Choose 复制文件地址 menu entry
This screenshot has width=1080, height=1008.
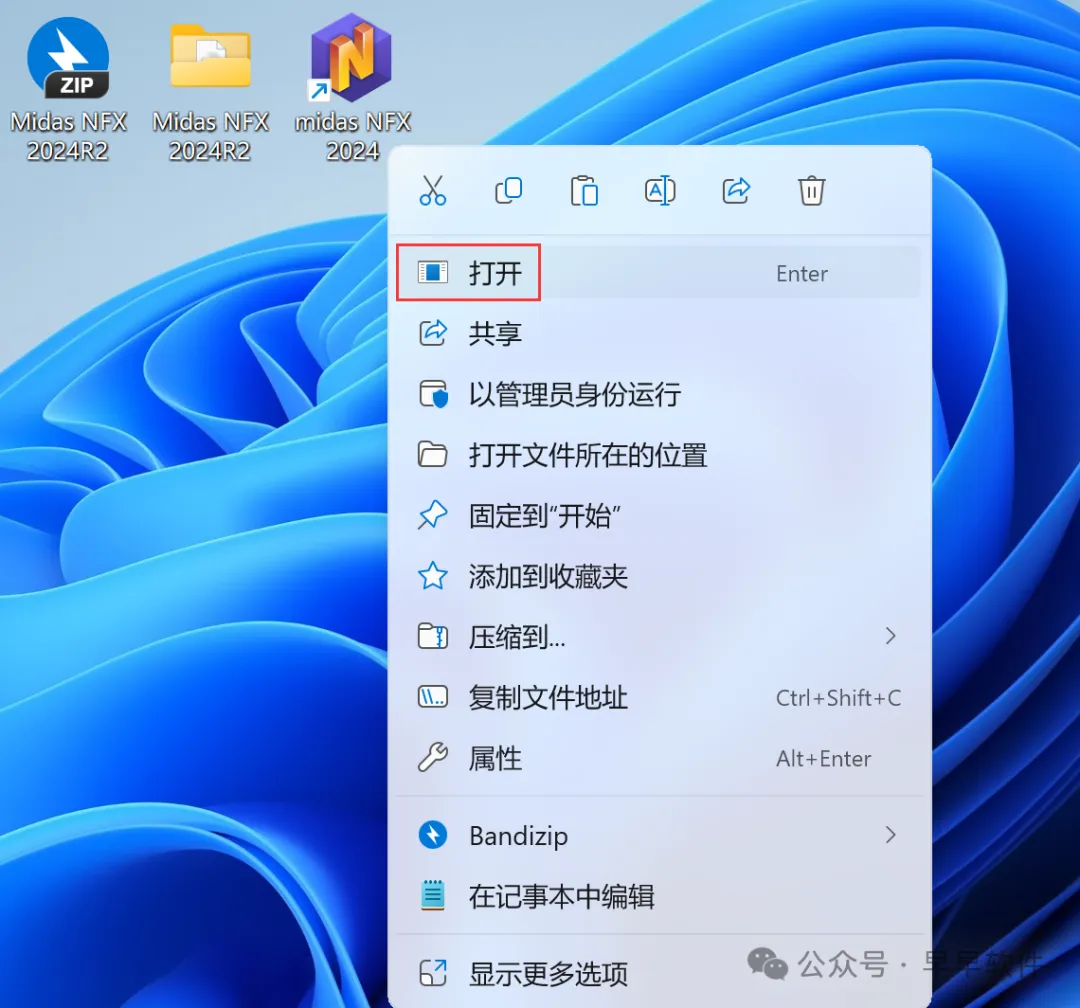click(658, 697)
